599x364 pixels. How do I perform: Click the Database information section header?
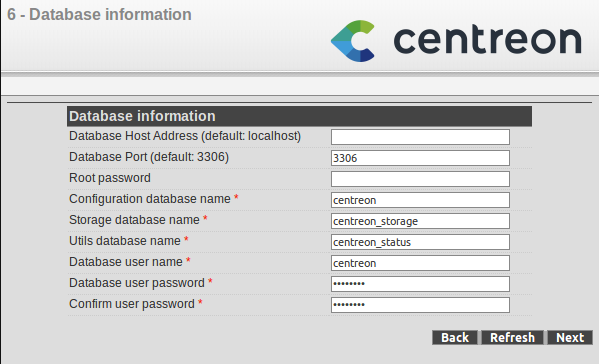(299, 116)
